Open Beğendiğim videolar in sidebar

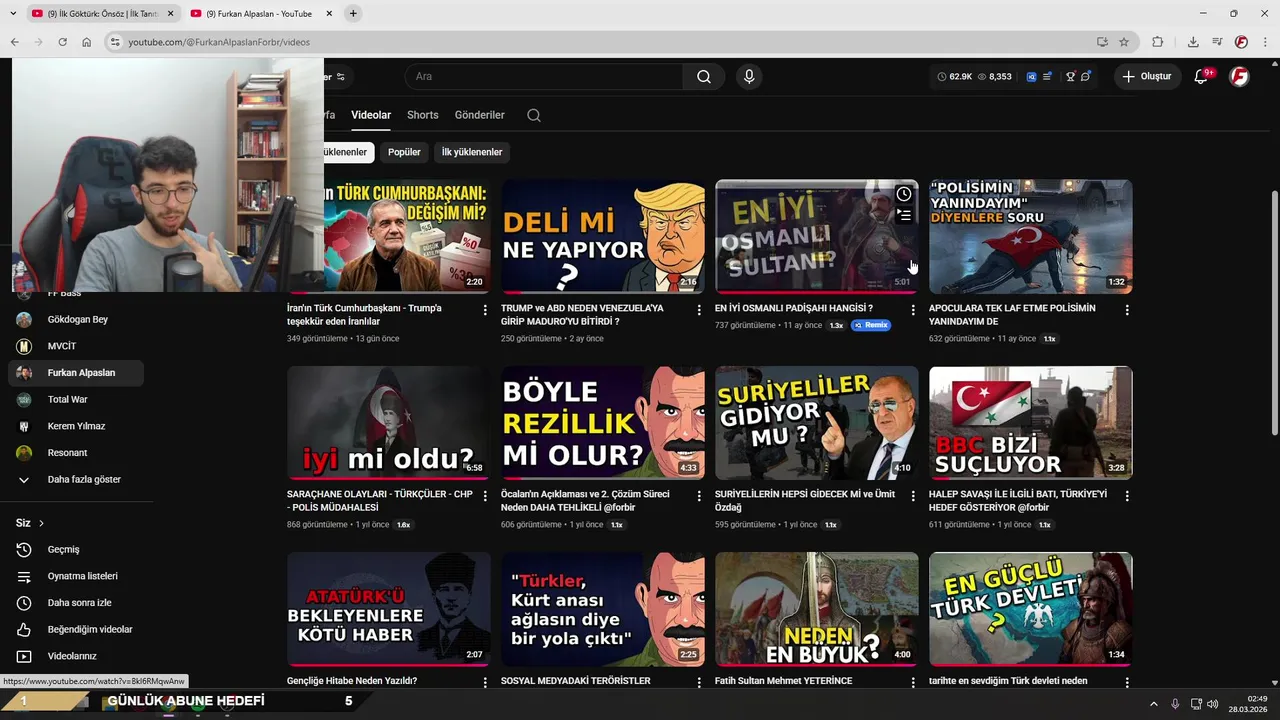pos(76,630)
